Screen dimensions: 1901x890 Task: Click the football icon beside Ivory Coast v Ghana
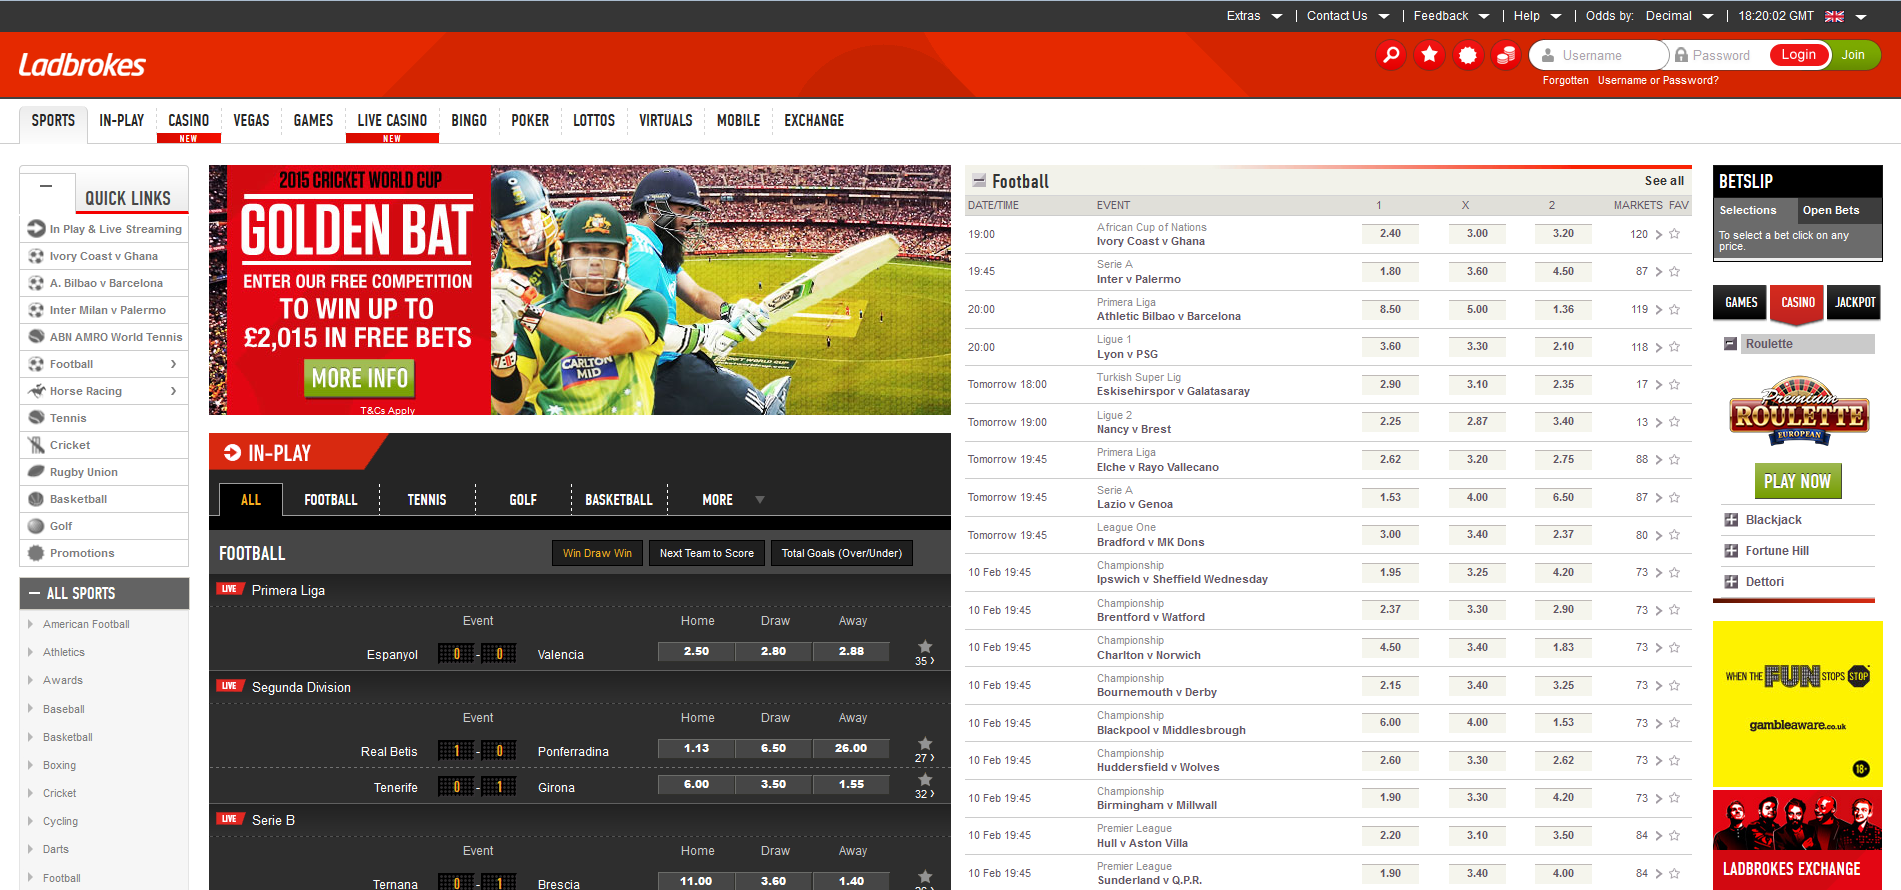click(x=37, y=256)
